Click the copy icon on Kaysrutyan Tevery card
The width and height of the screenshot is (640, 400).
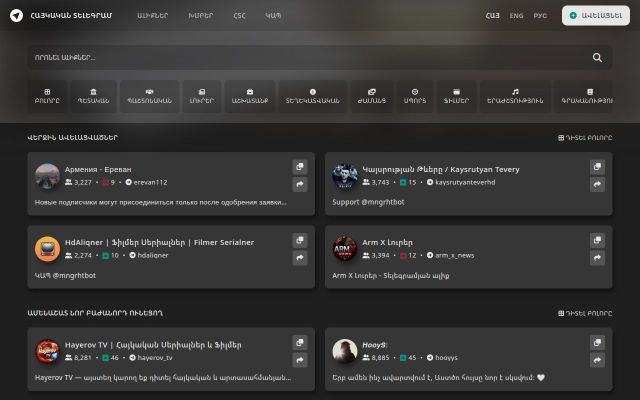pyautogui.click(x=597, y=167)
